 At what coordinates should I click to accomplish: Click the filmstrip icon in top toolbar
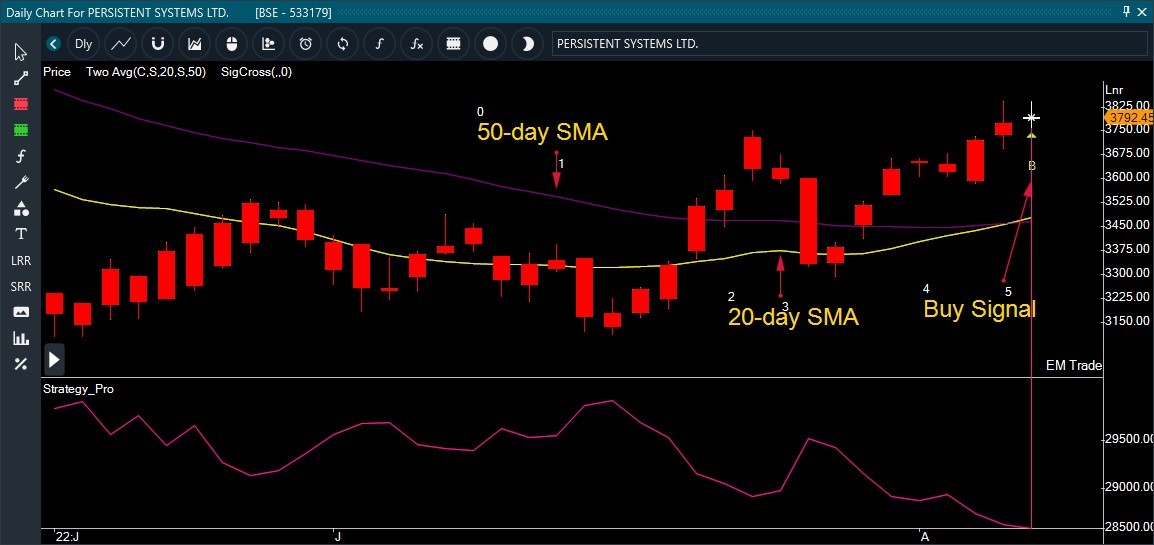point(453,44)
